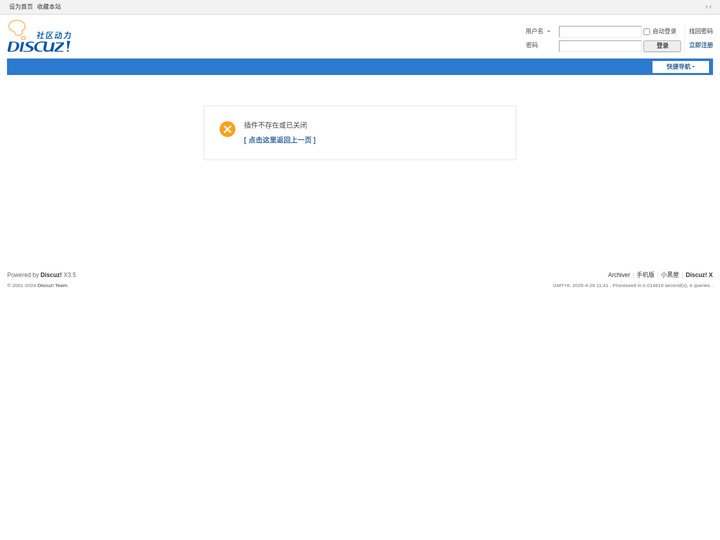Click the 密码 label
The height and width of the screenshot is (540, 720).
(x=532, y=45)
